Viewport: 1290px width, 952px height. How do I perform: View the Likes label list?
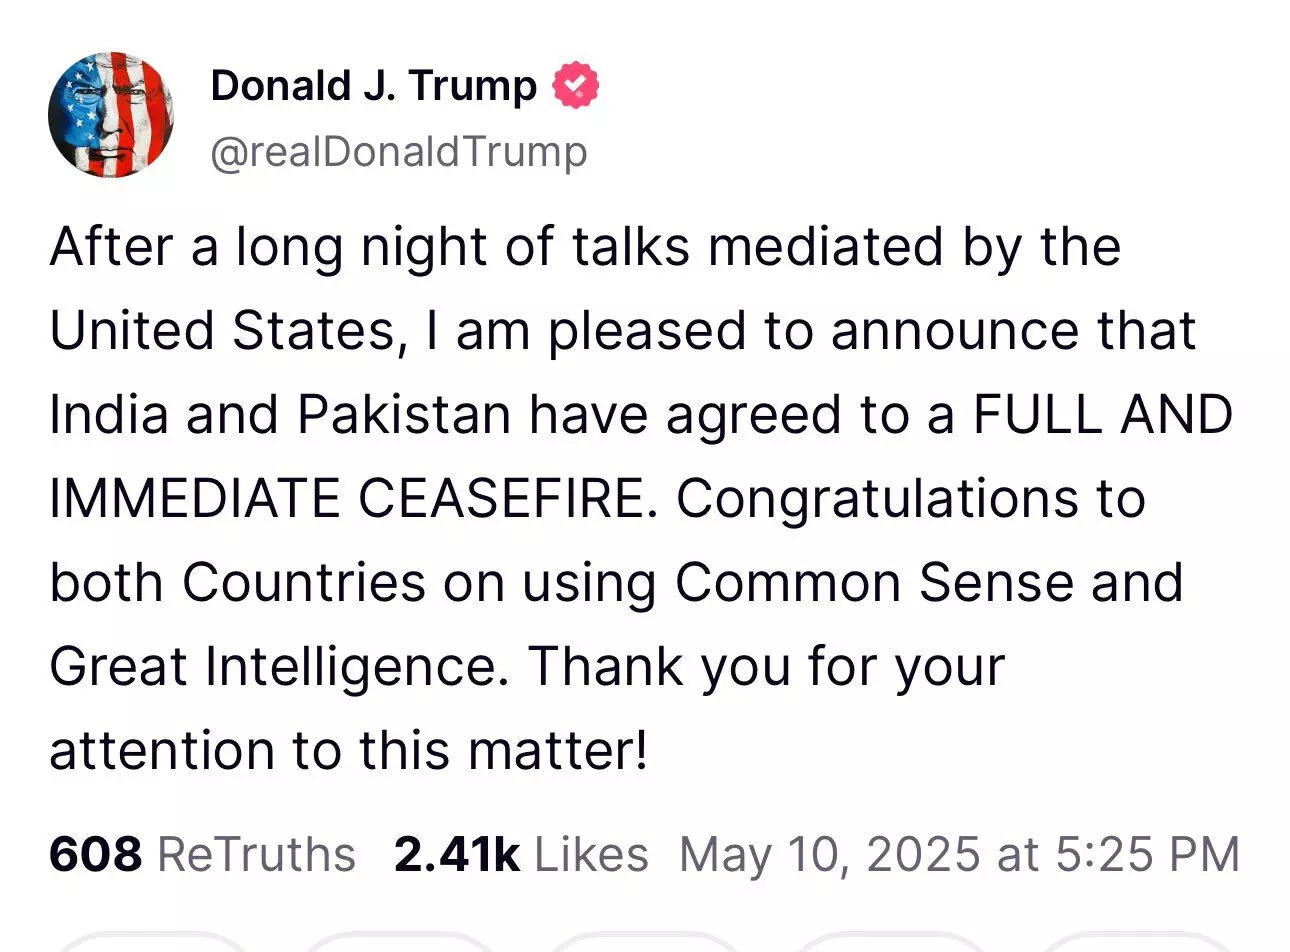click(x=591, y=855)
